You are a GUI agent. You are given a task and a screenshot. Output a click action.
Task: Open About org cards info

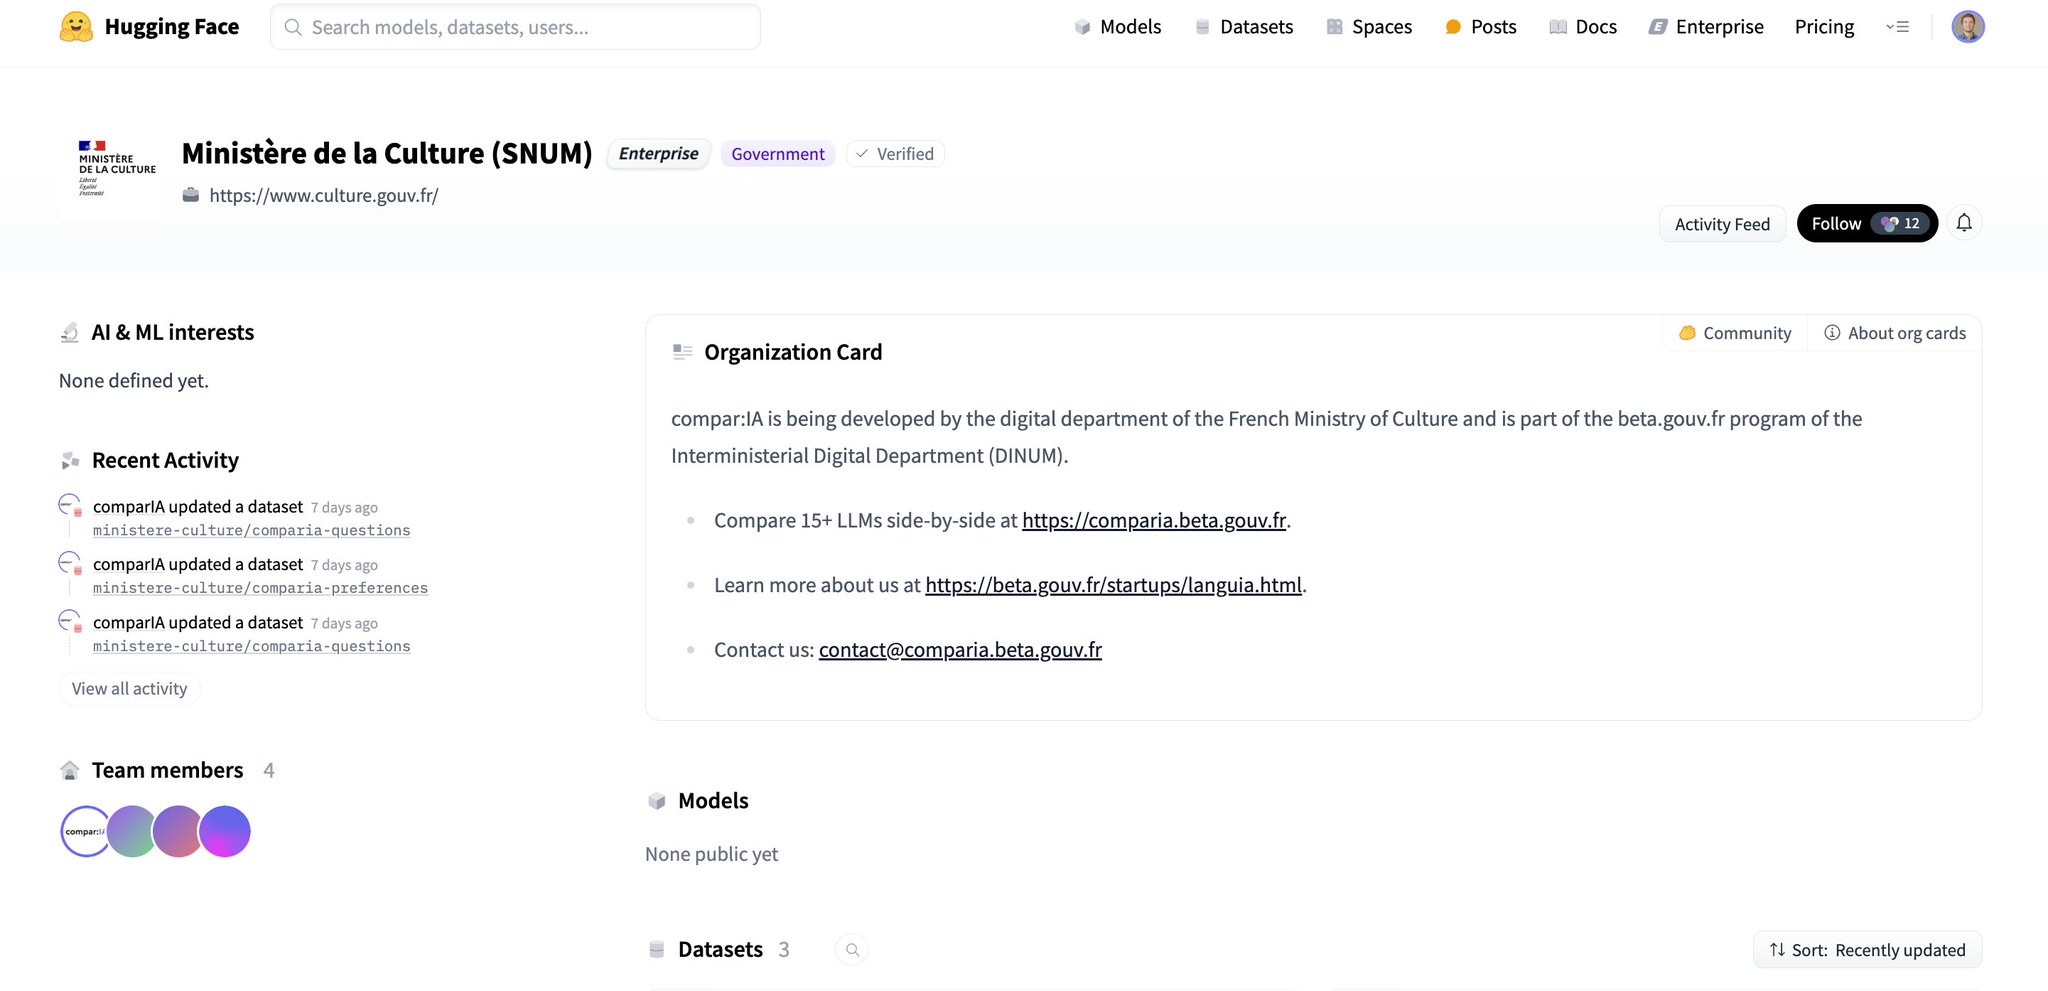coord(1895,333)
